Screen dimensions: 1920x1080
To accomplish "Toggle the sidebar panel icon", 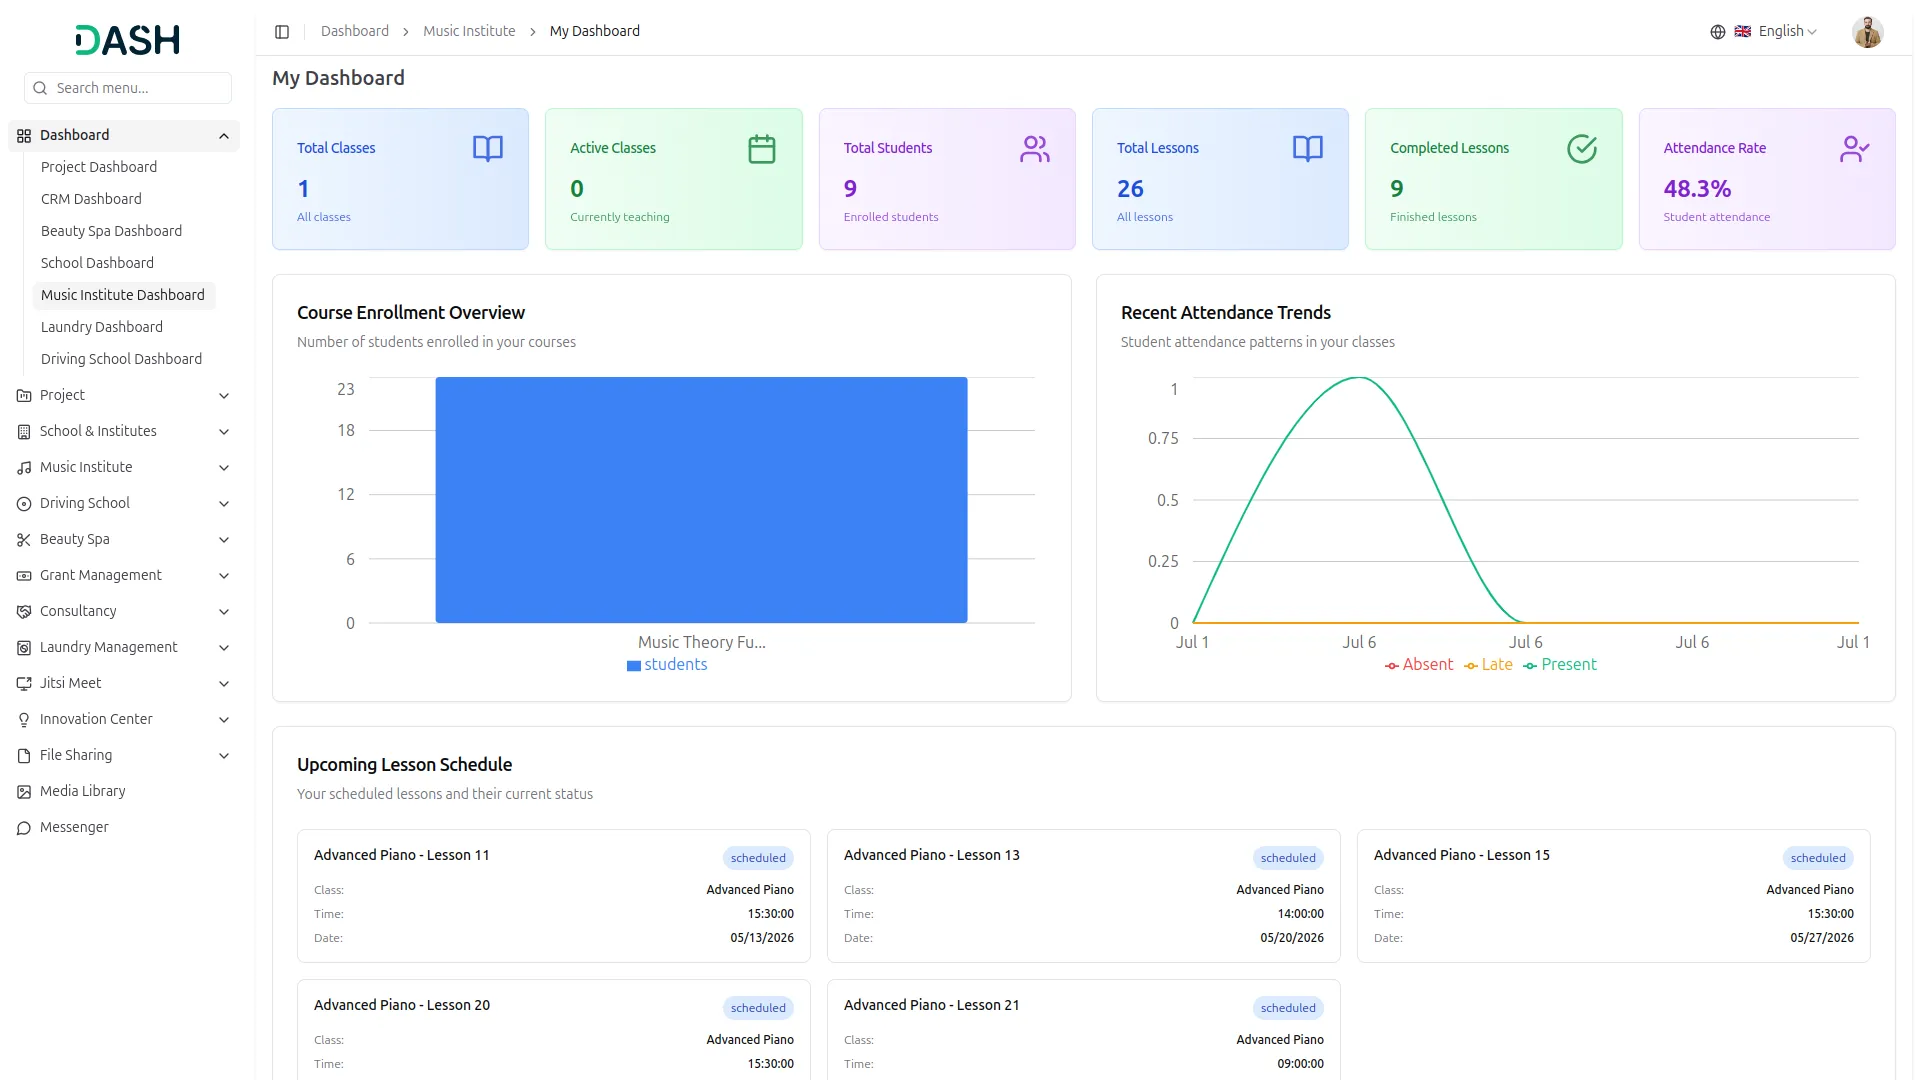I will click(282, 32).
